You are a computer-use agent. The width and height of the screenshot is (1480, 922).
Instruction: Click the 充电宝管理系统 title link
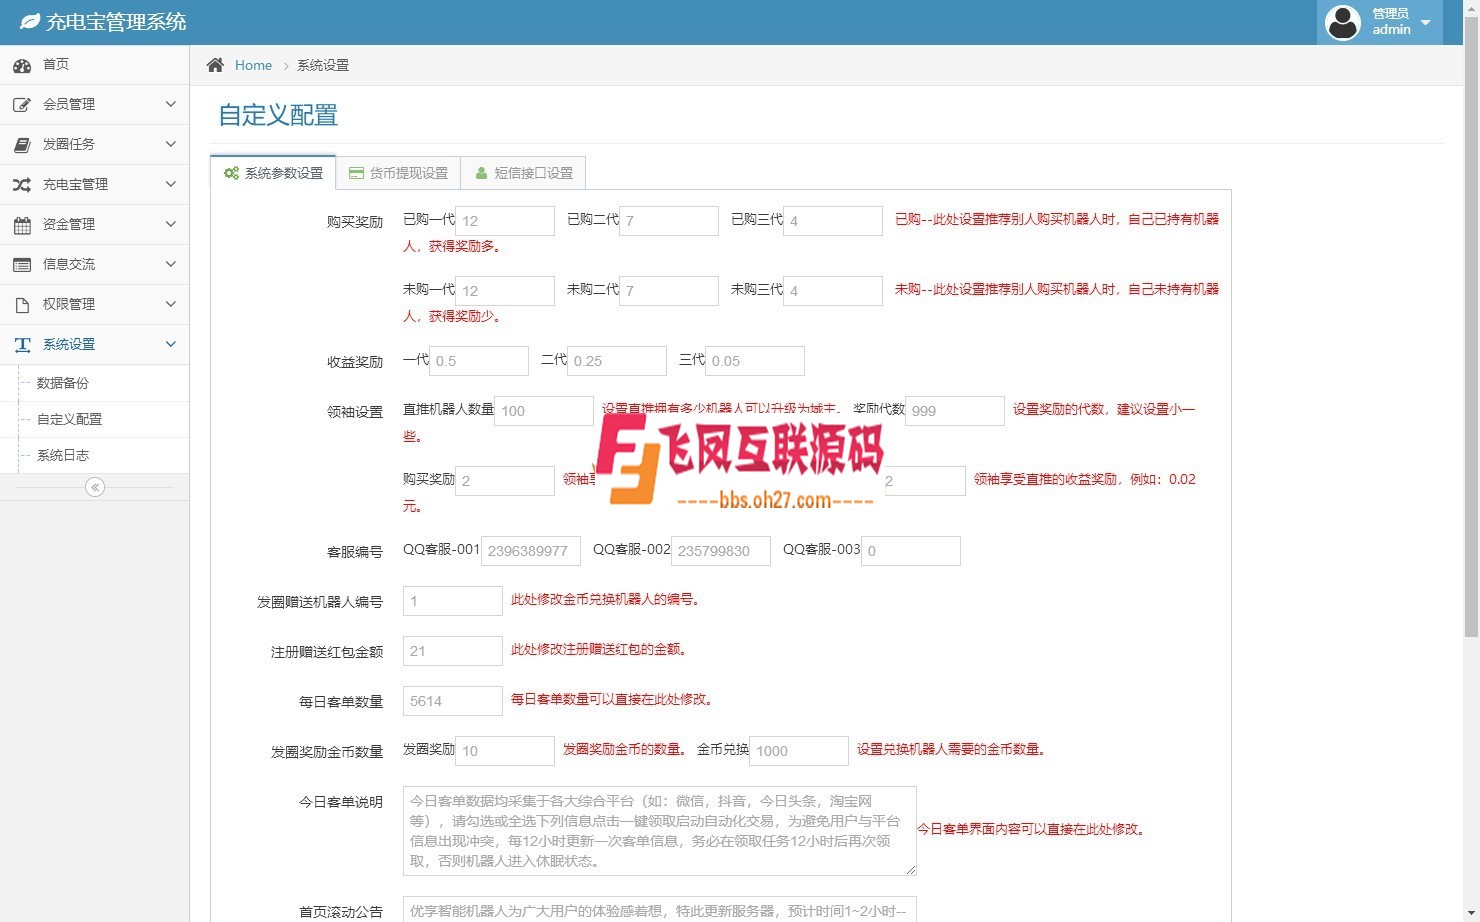116,22
